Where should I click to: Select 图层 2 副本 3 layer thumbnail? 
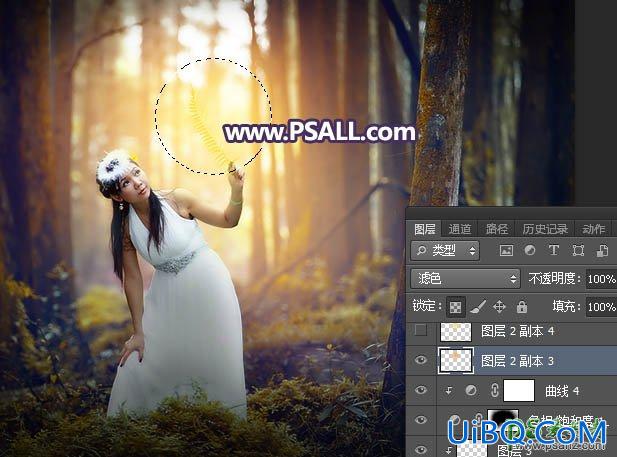(456, 360)
